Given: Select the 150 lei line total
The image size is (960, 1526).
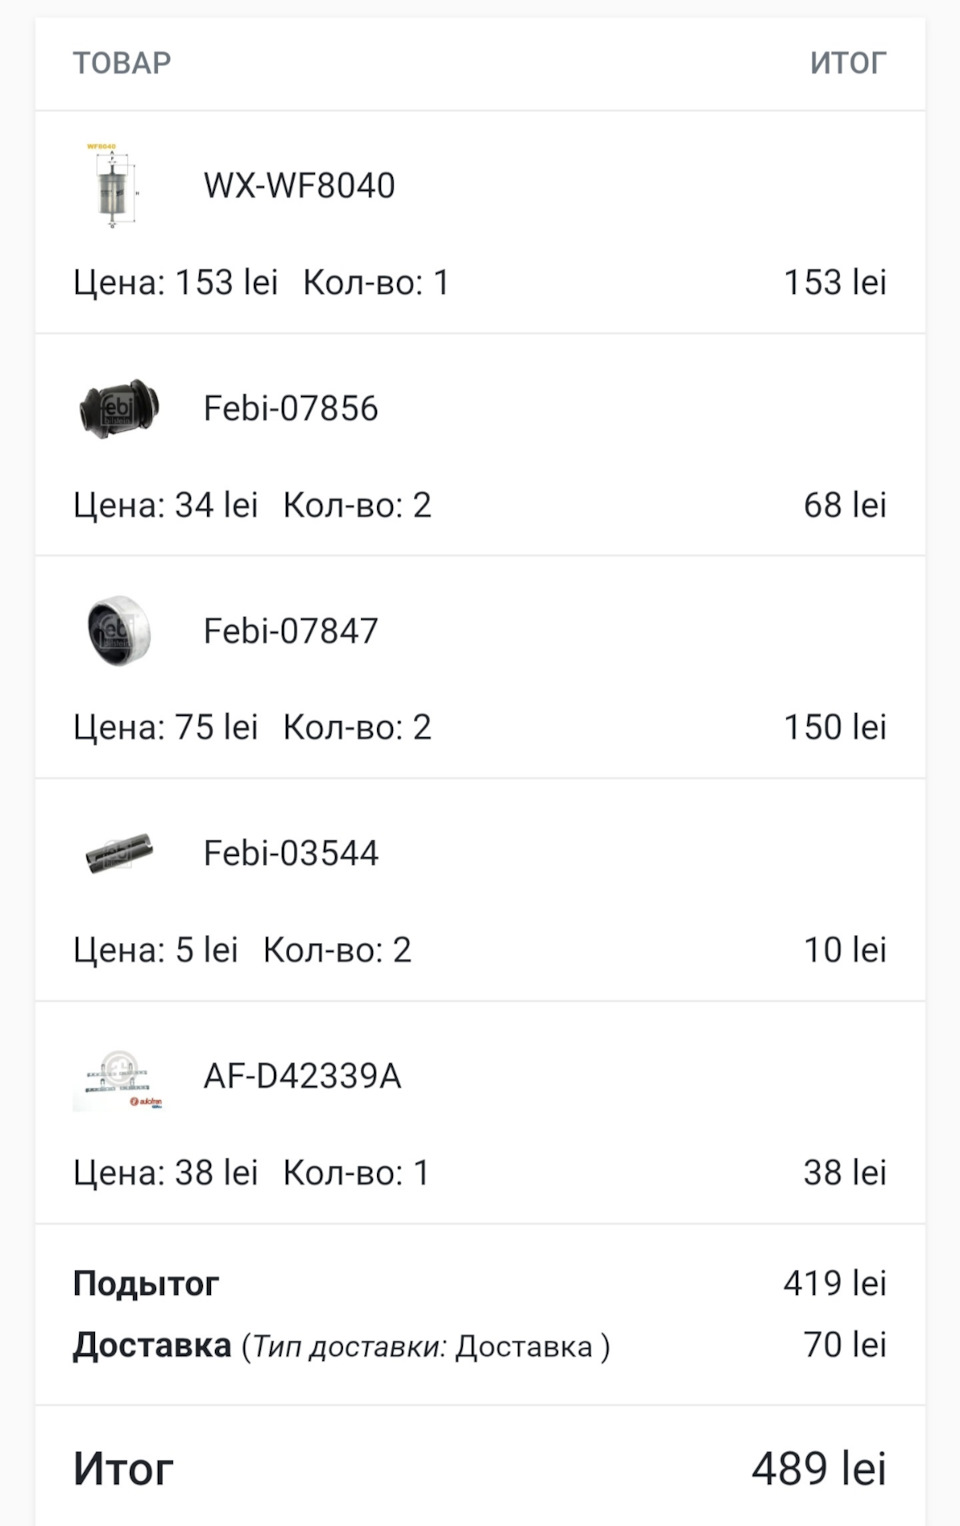Looking at the screenshot, I should click(835, 727).
